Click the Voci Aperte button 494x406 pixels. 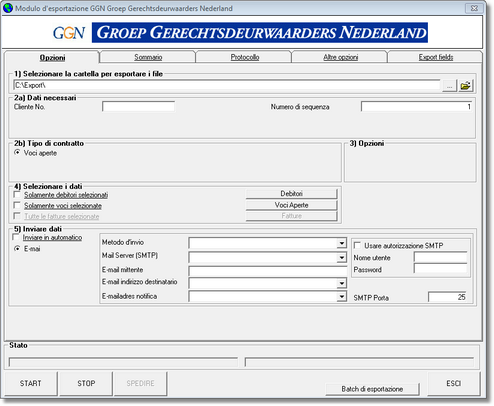click(291, 205)
